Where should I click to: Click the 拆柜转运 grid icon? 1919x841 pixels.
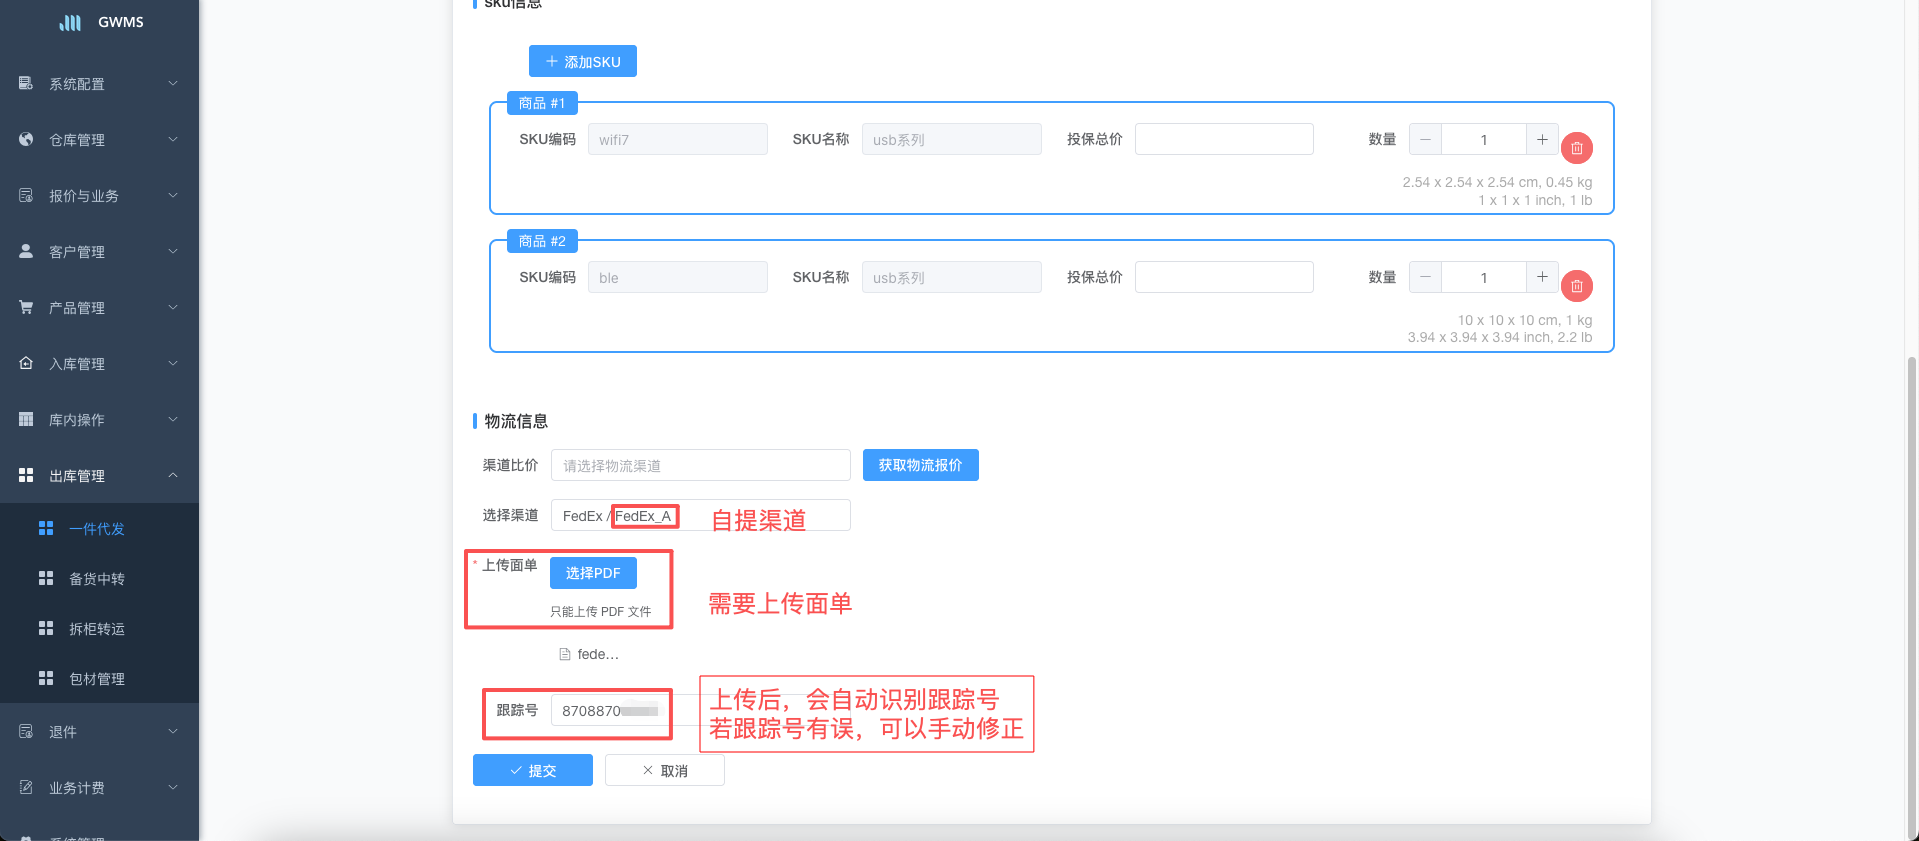click(46, 628)
